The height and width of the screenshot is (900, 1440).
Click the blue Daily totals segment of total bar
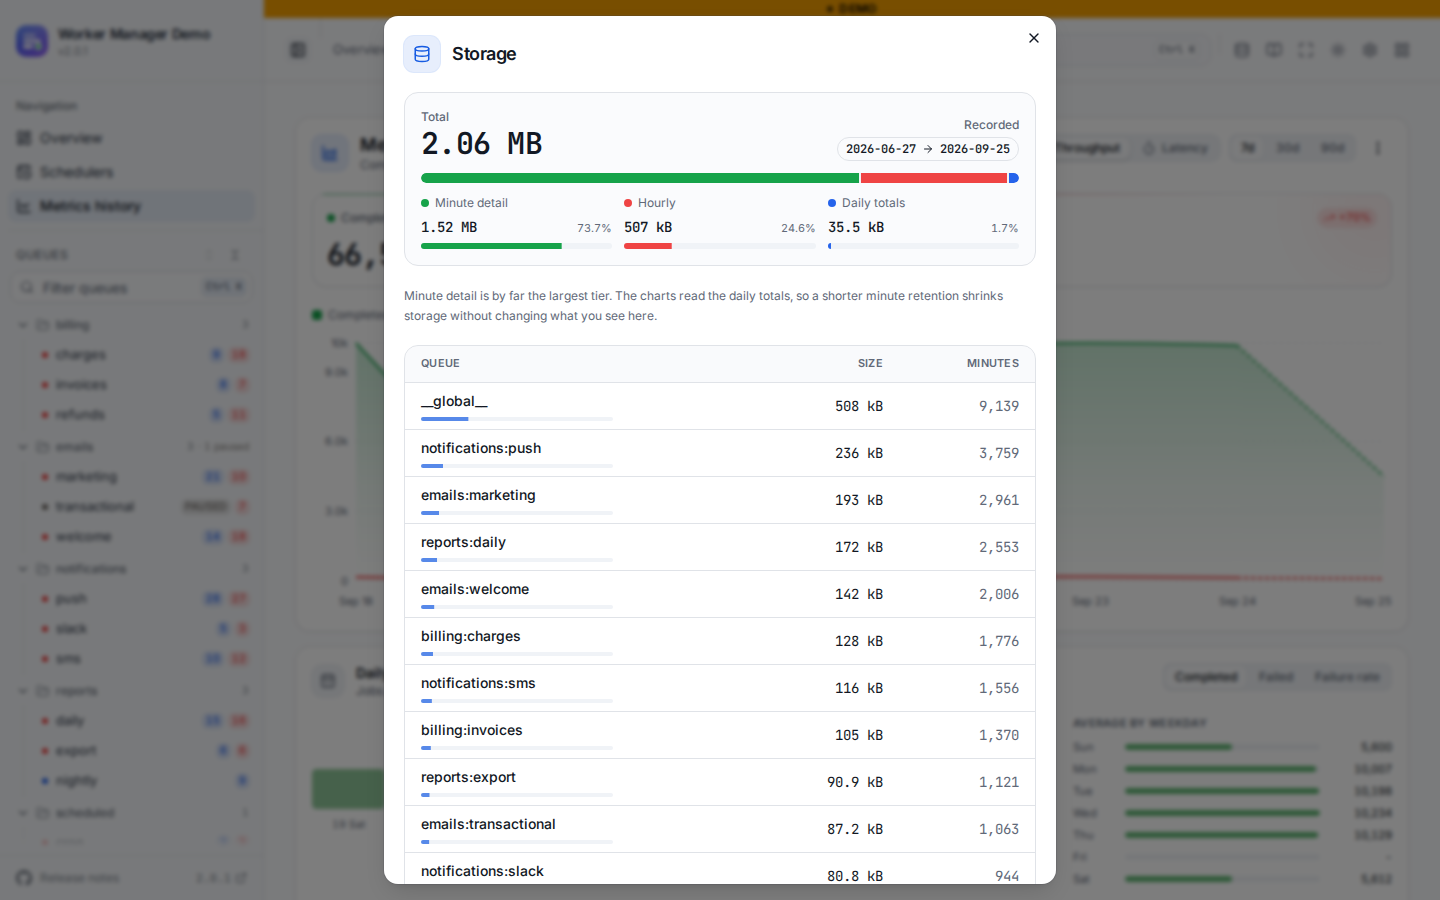click(x=1014, y=178)
